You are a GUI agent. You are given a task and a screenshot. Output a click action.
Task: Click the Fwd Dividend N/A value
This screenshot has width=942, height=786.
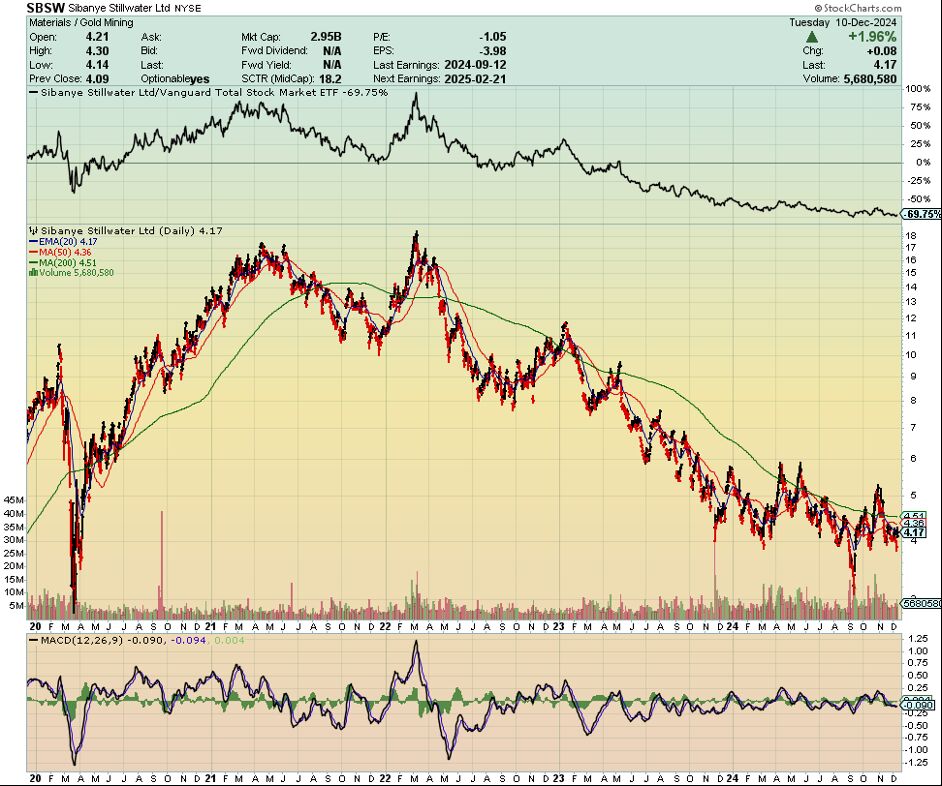332,50
